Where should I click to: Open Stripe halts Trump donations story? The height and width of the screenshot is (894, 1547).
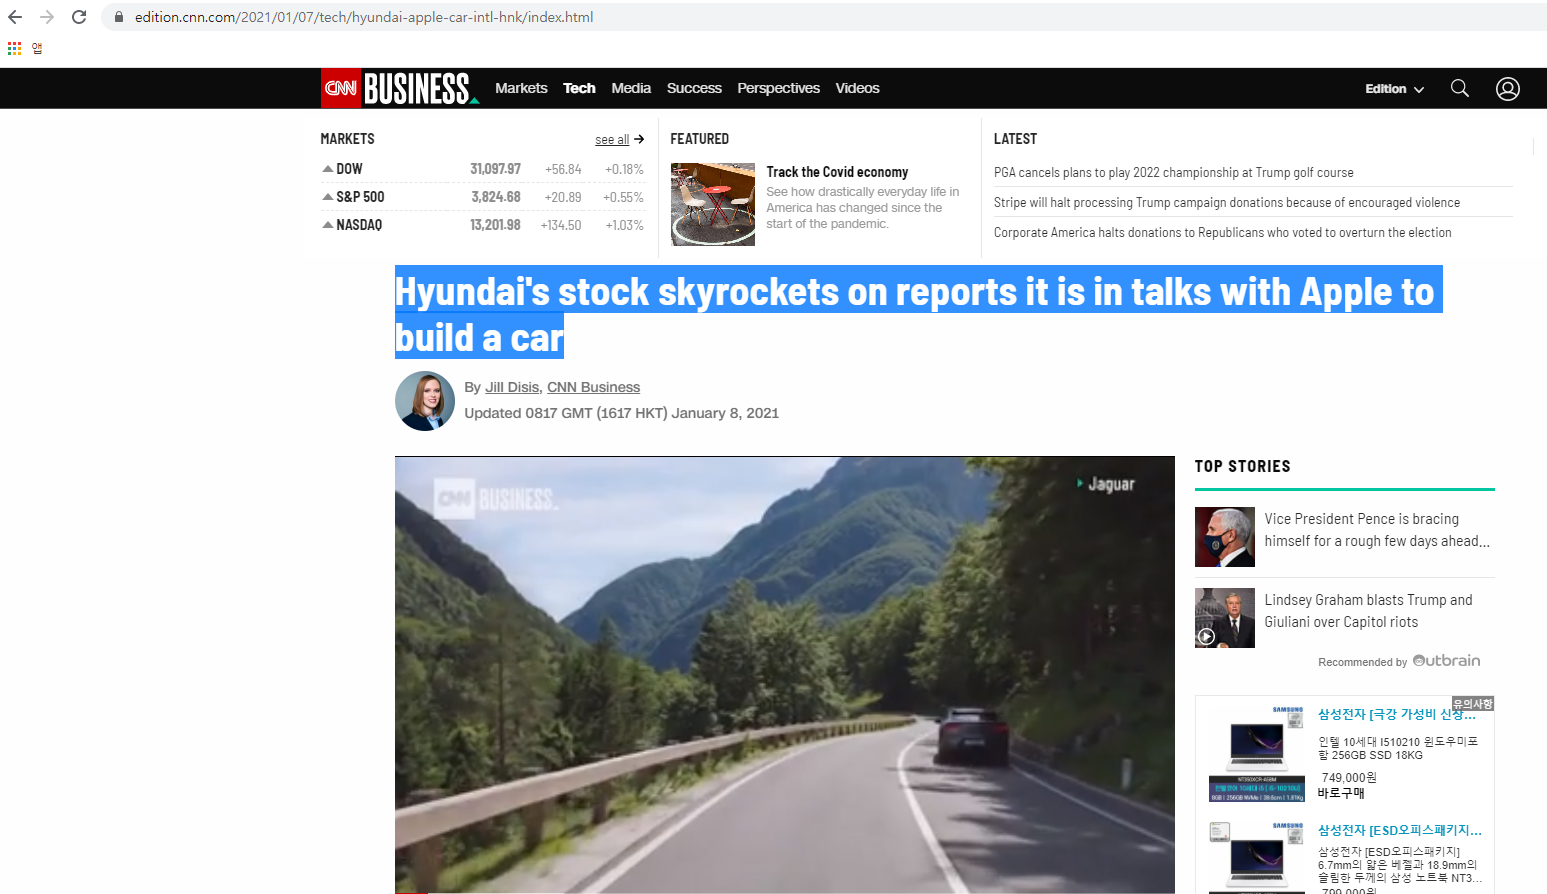click(1226, 203)
